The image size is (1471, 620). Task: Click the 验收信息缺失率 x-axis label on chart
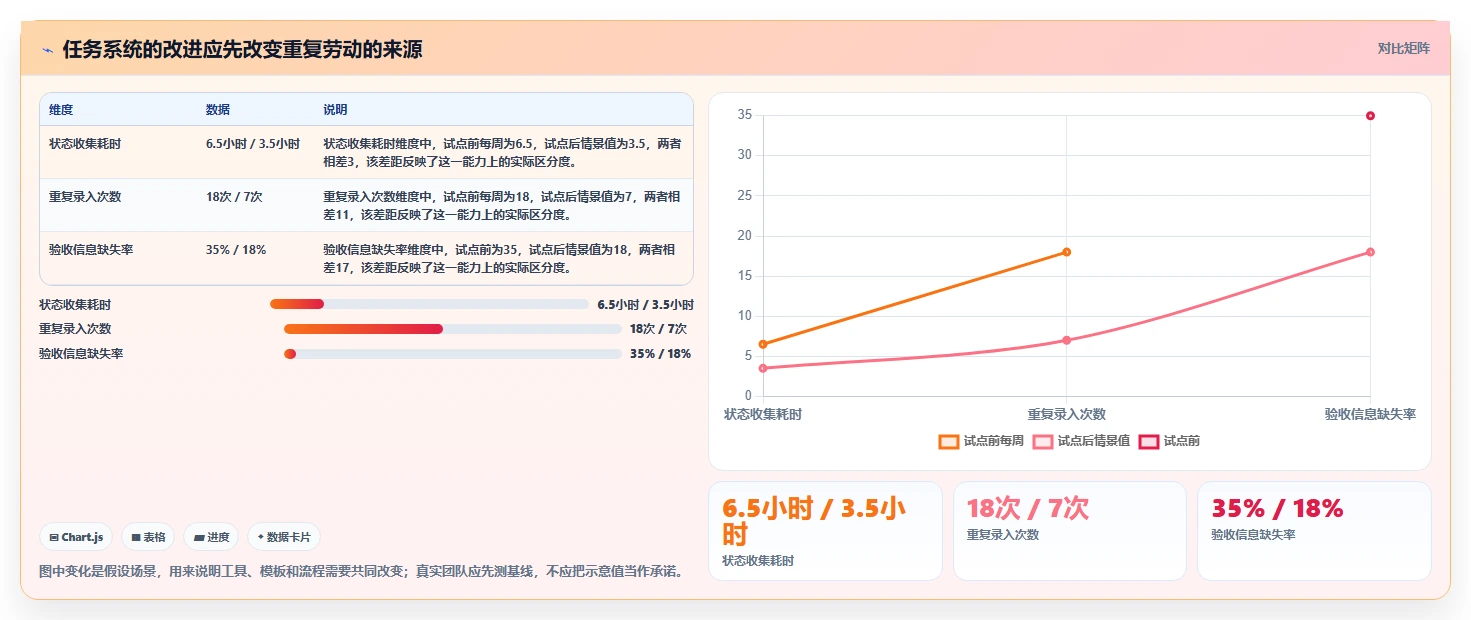(x=1371, y=414)
